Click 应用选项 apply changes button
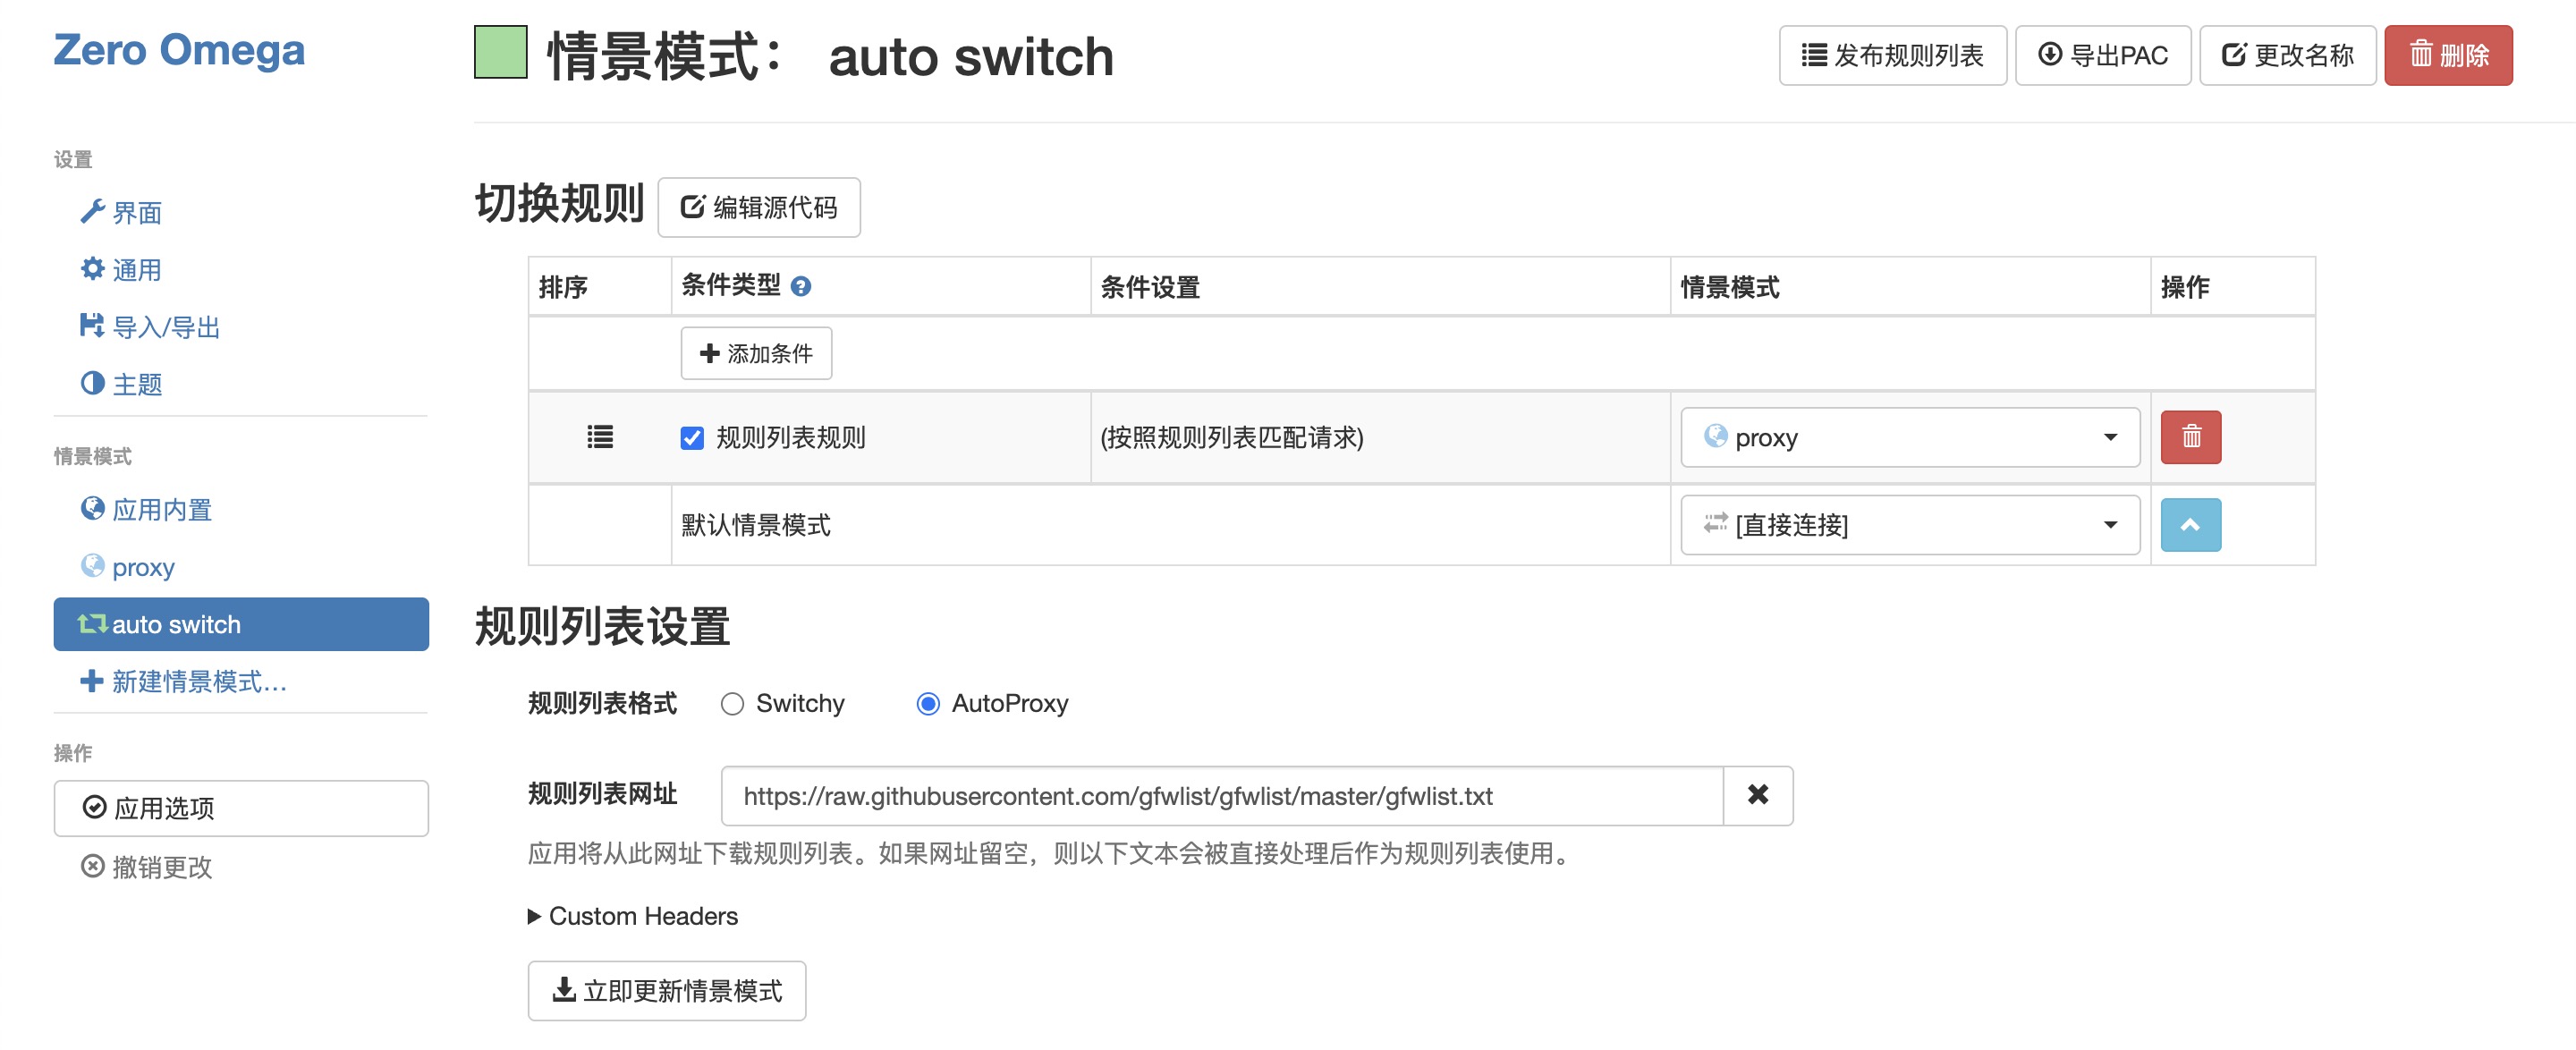Image resolution: width=2576 pixels, height=1050 pixels. point(241,808)
